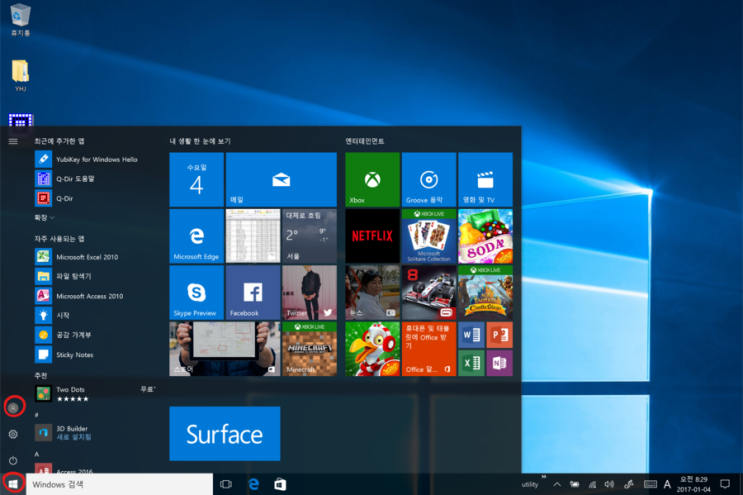Open the PowerPoint tile
Viewport: 743px width, 495px height.
[499, 335]
